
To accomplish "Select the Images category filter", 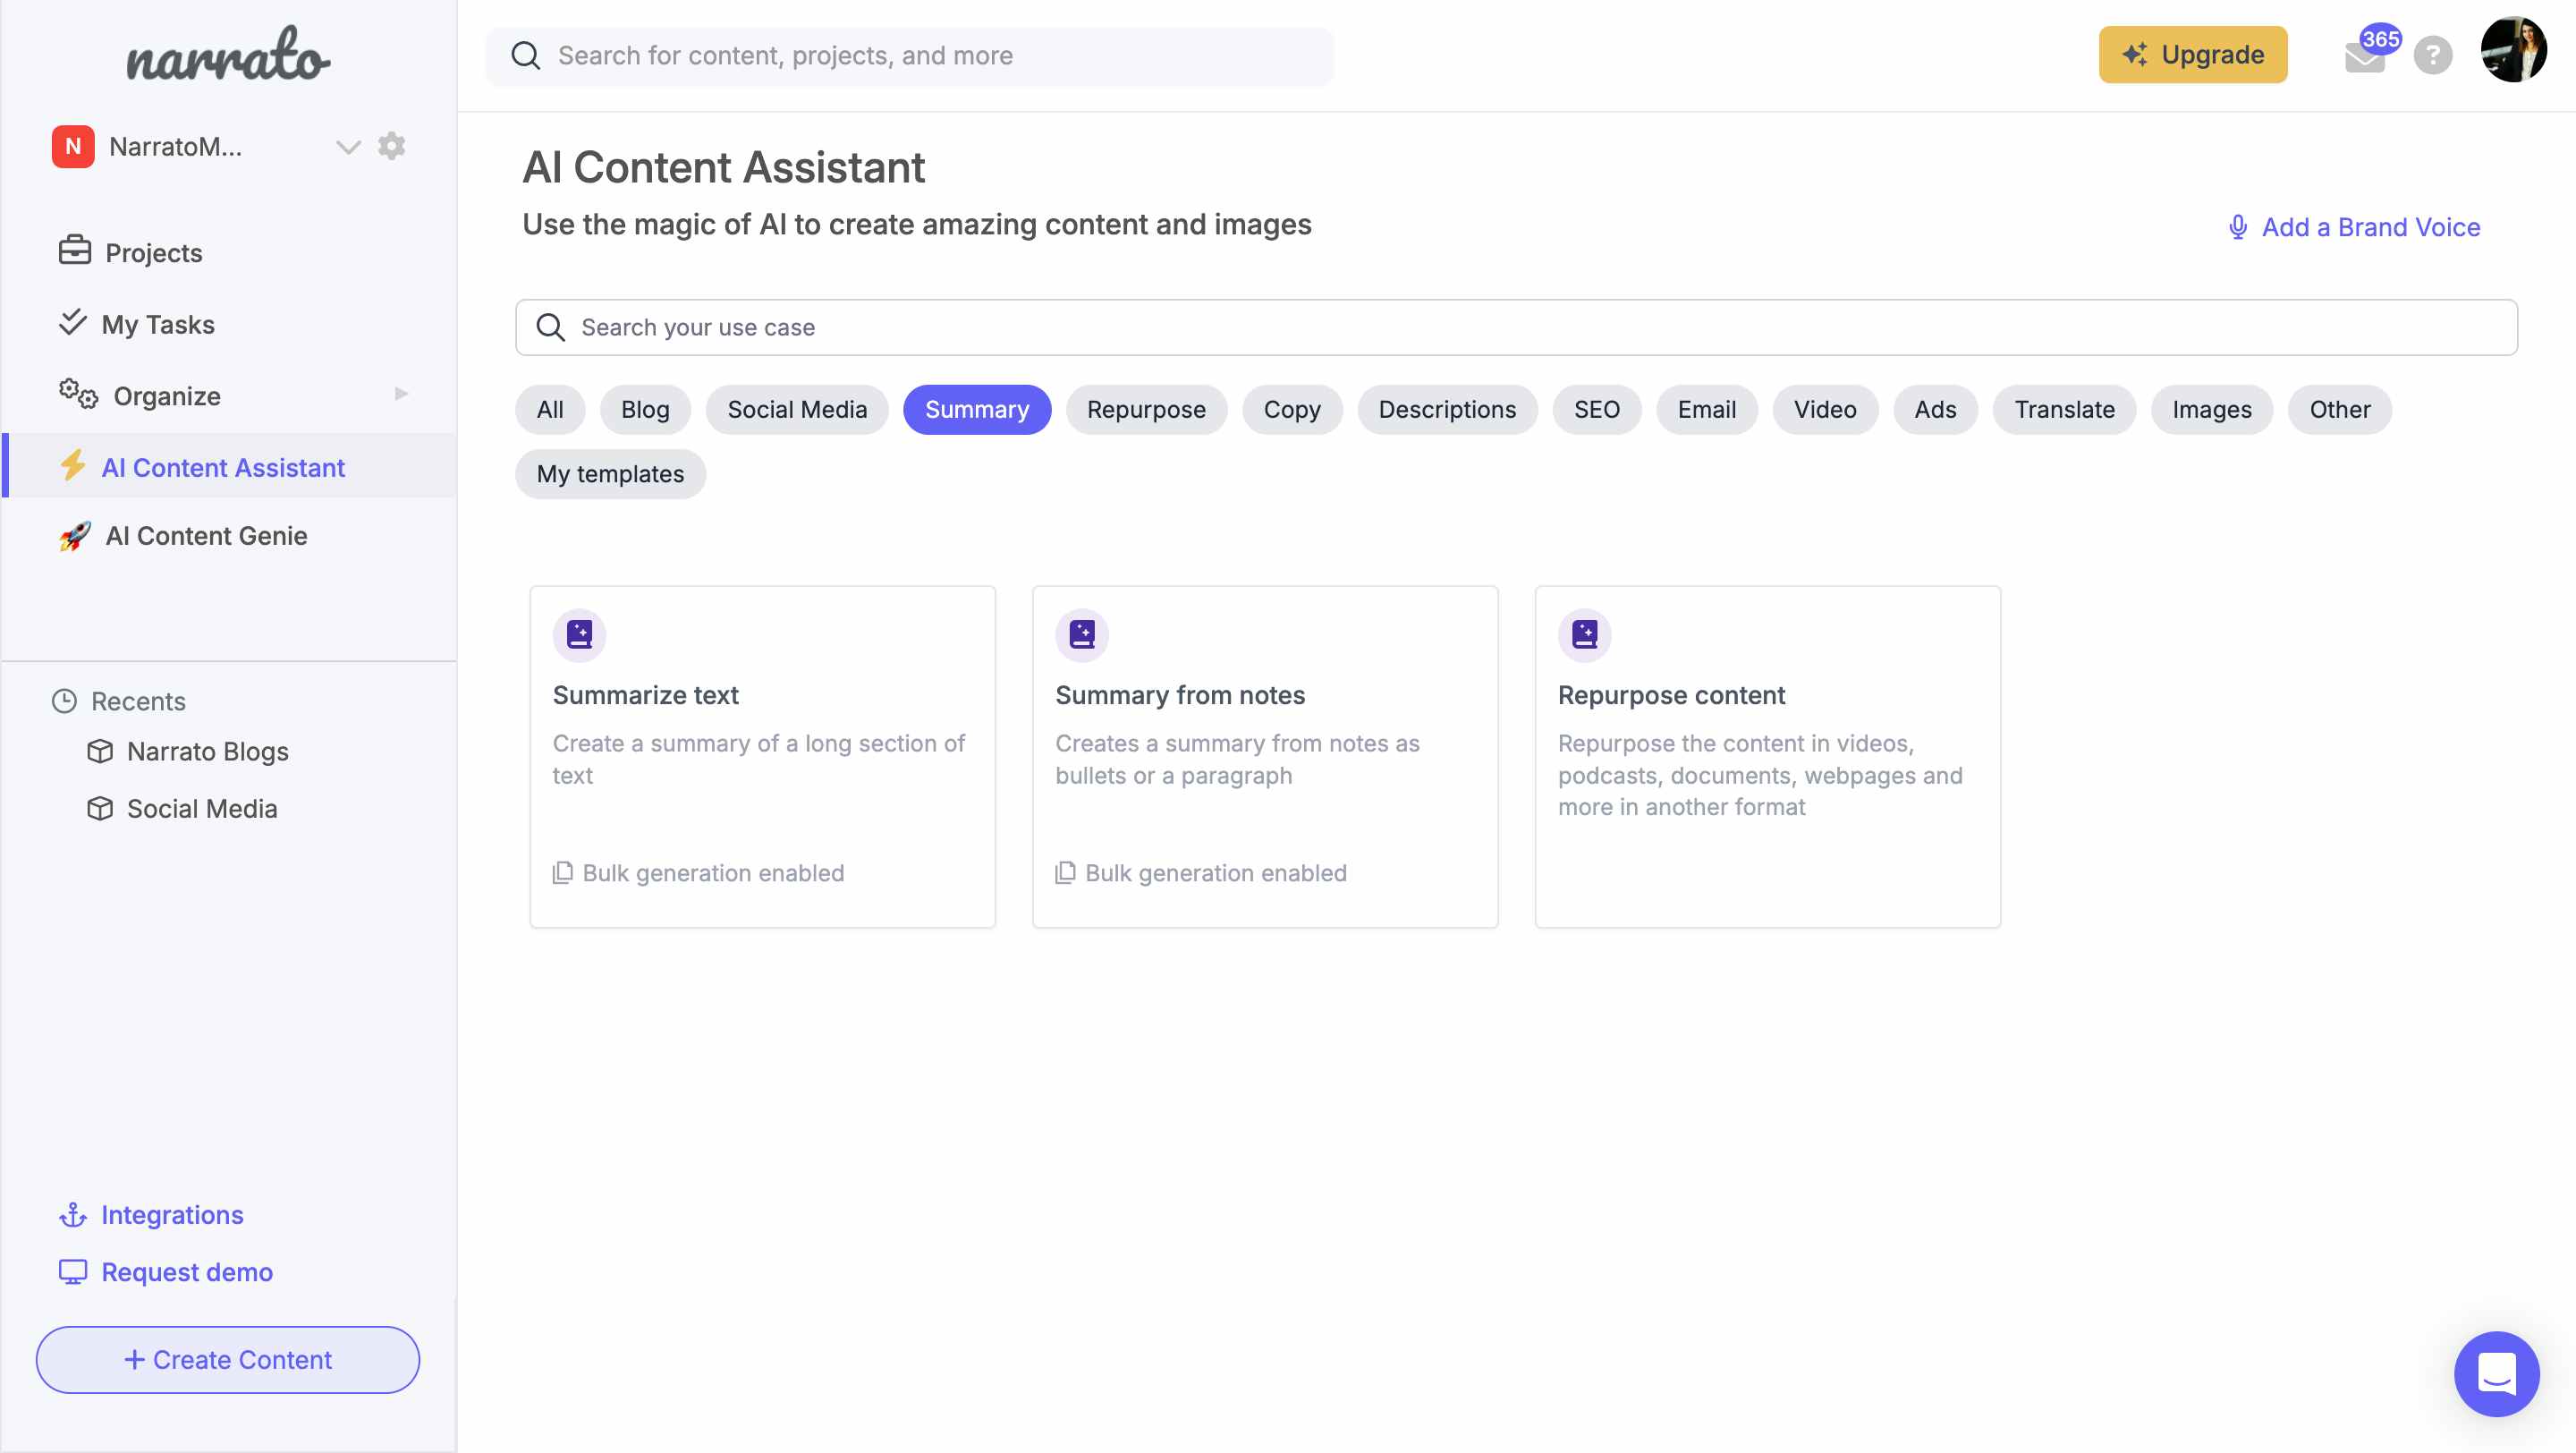I will coord(2212,409).
